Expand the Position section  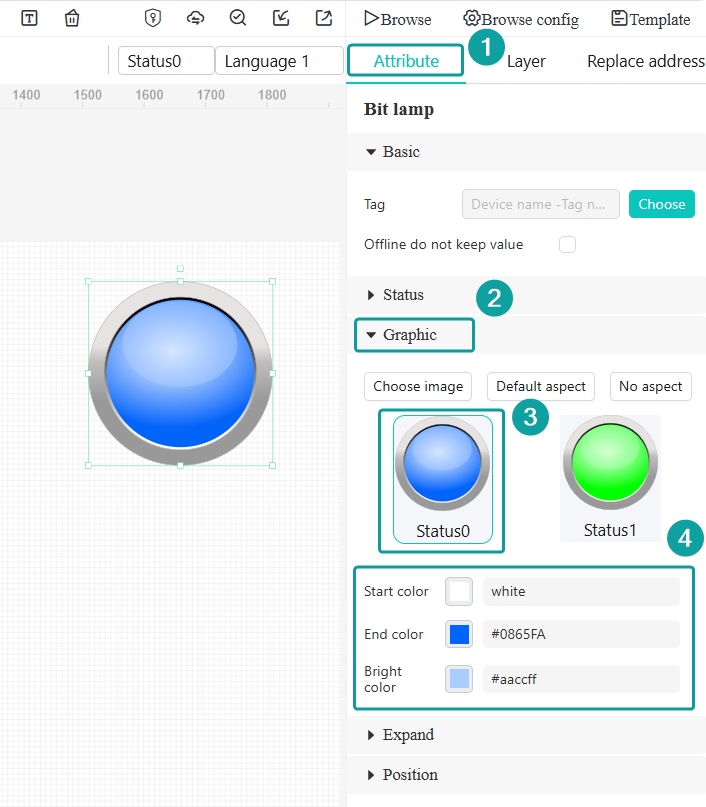click(526, 775)
